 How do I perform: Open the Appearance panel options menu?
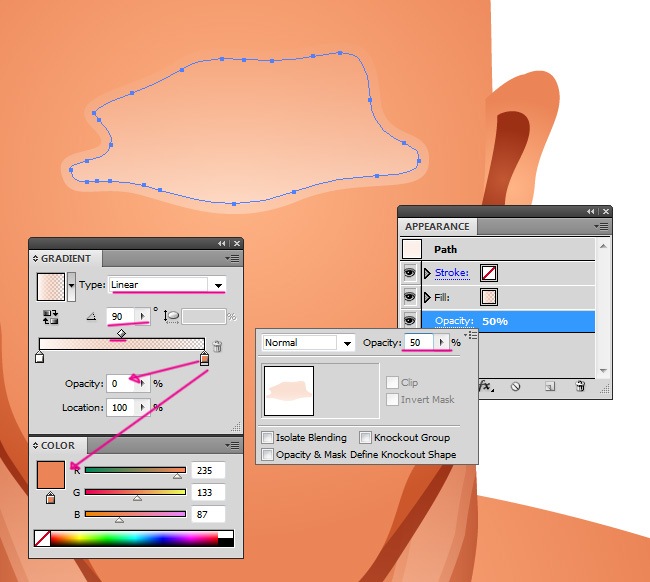601,226
